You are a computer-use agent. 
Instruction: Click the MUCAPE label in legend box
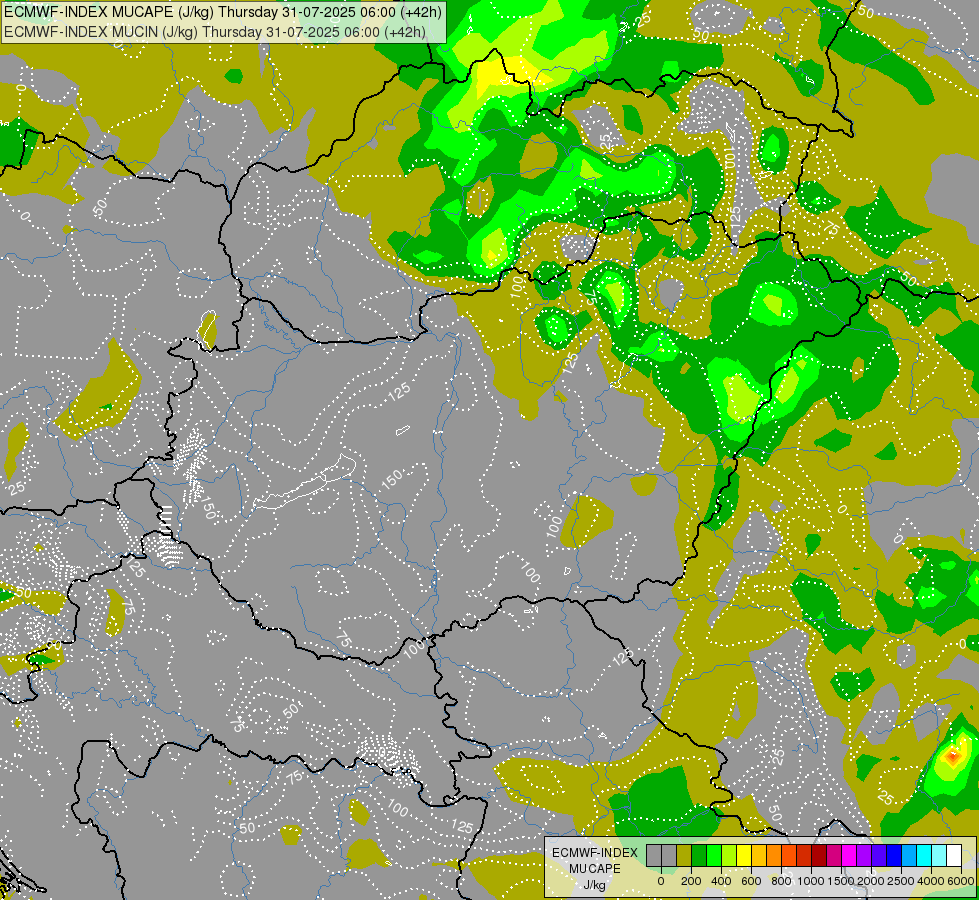click(x=595, y=869)
